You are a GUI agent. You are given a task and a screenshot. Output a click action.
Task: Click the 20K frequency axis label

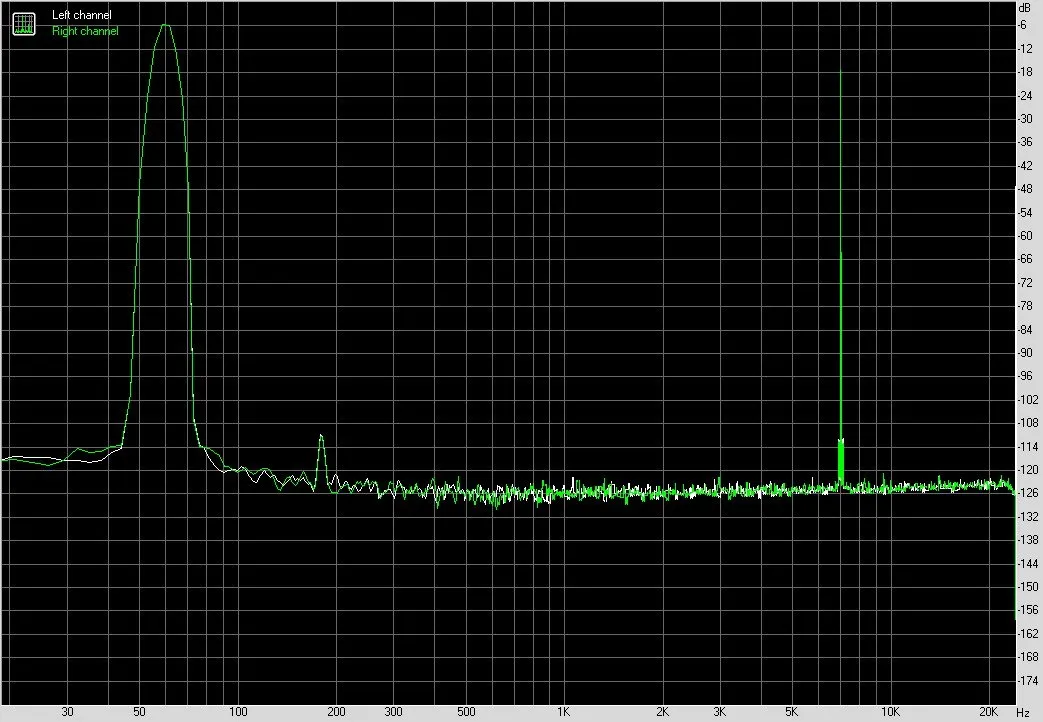pos(988,712)
